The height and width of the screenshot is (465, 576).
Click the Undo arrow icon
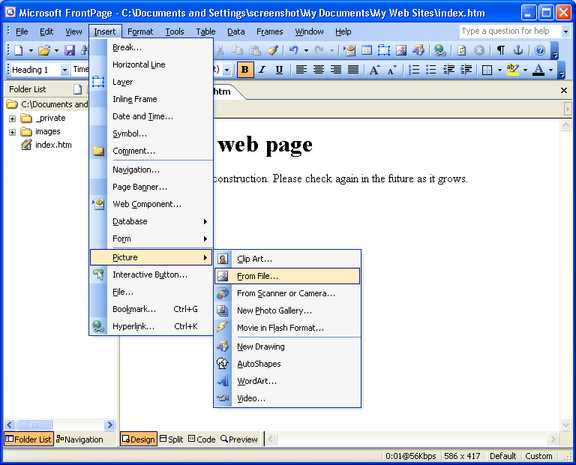click(294, 50)
